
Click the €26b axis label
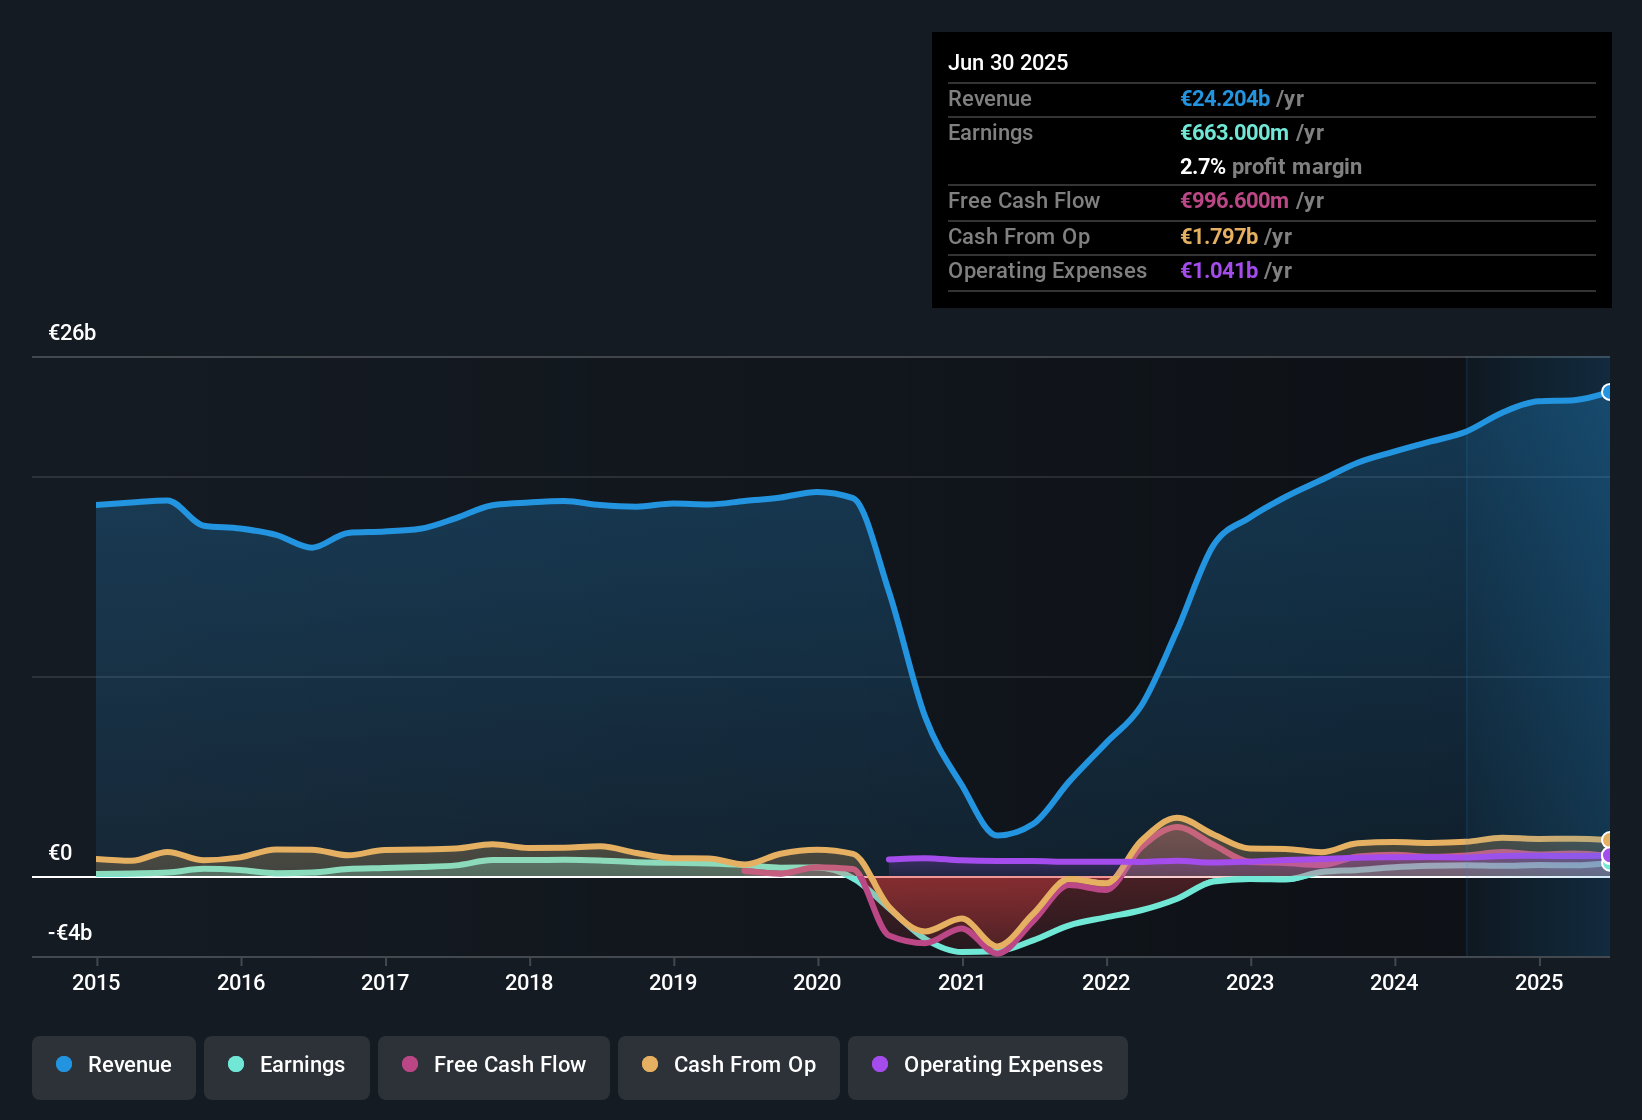[72, 332]
